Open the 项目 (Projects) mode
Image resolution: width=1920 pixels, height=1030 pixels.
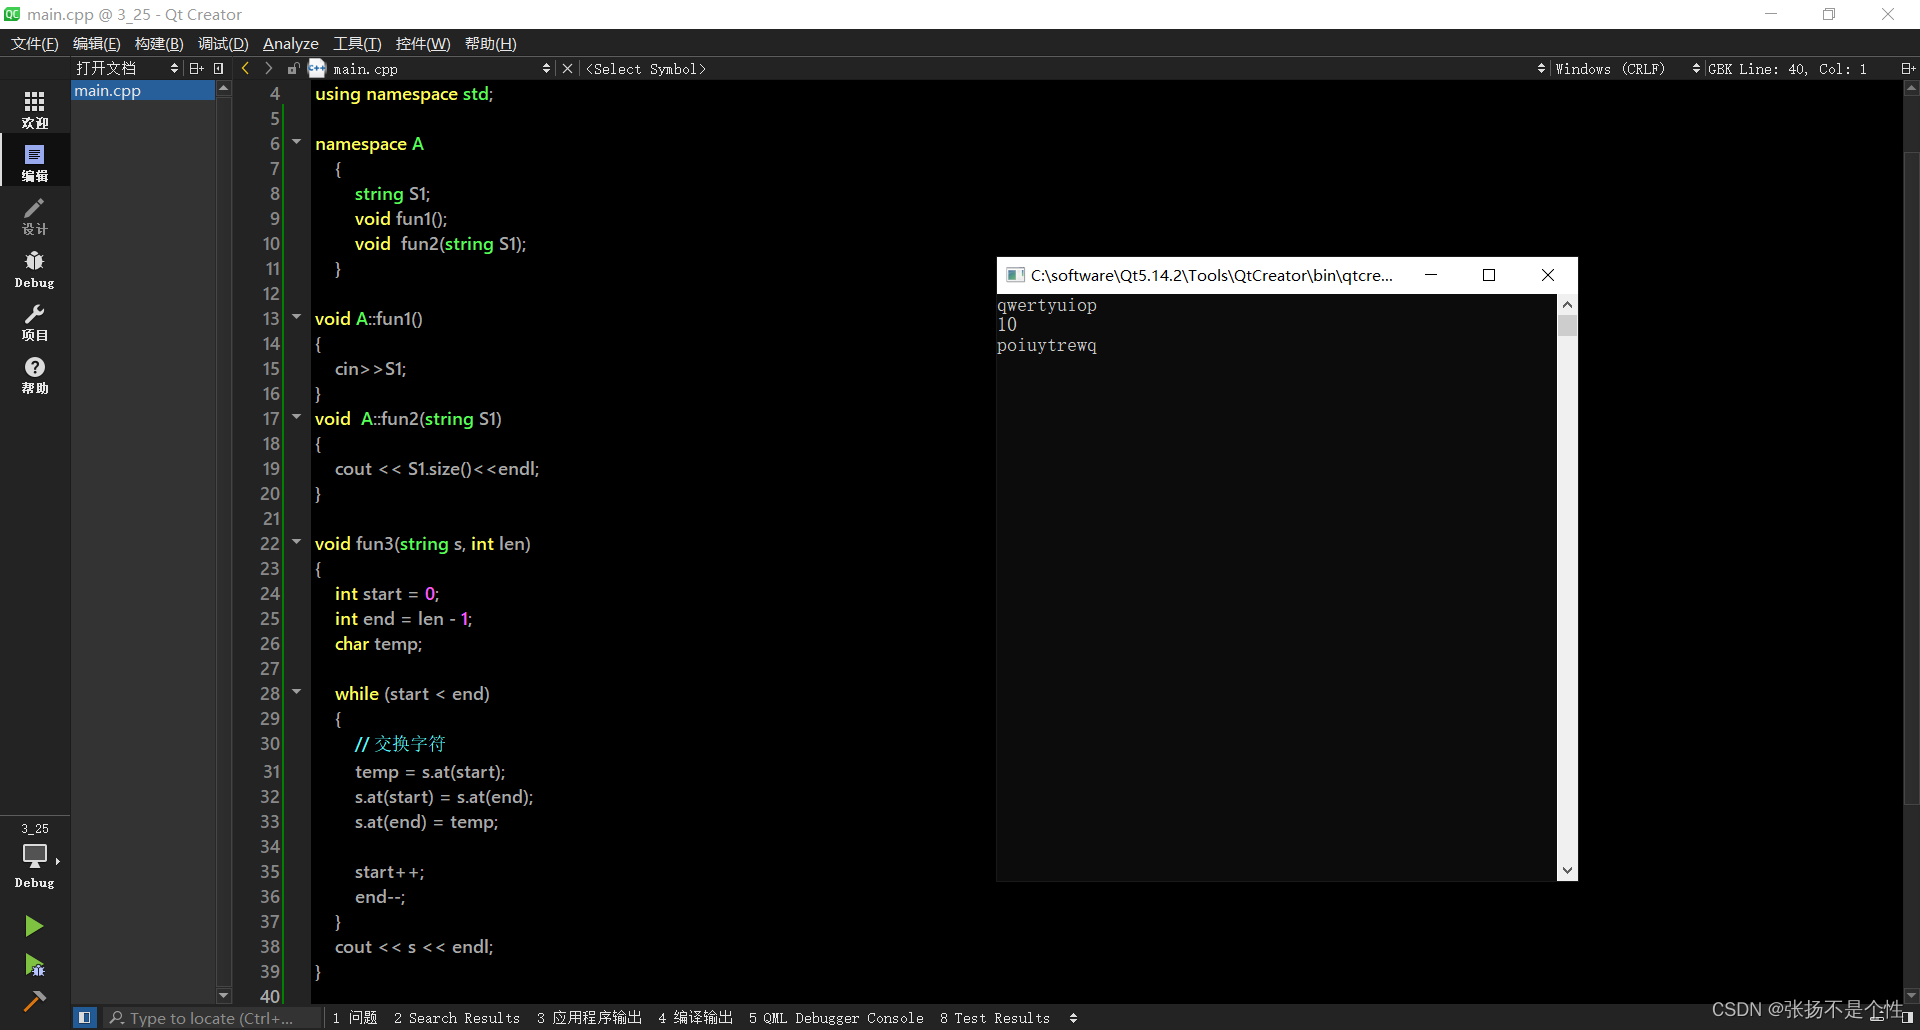(34, 322)
